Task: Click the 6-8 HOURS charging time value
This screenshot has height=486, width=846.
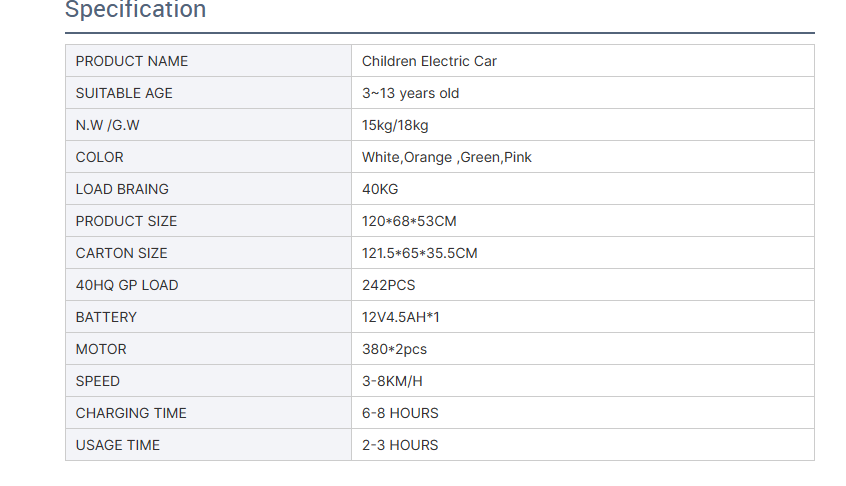Action: 400,413
